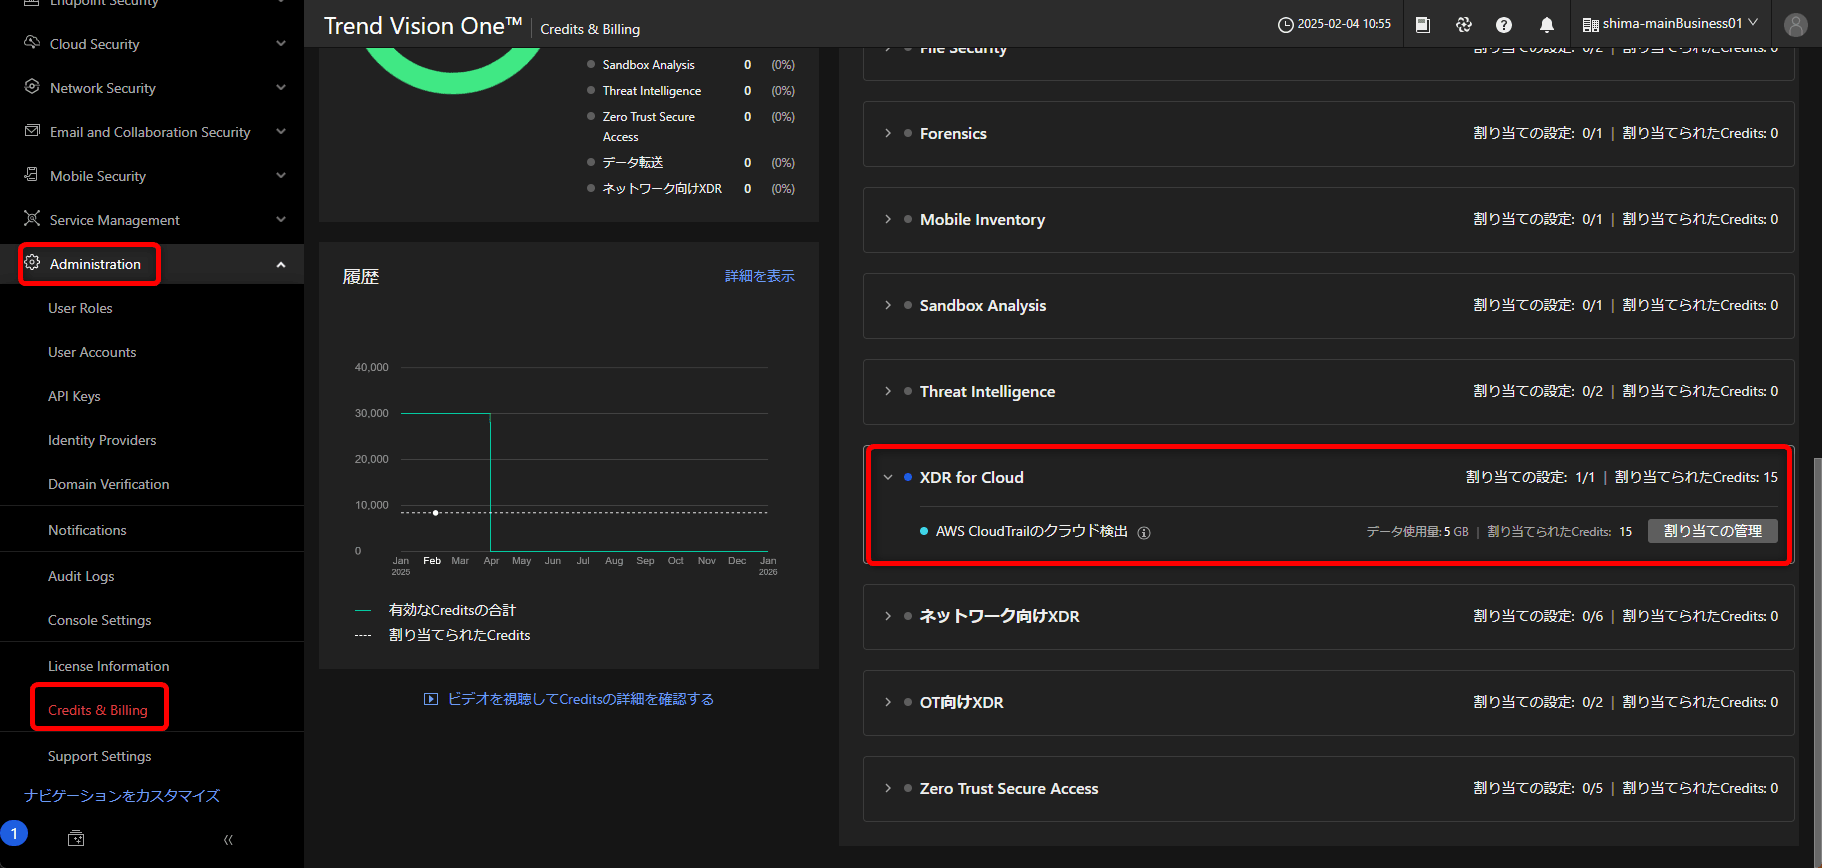Viewport: 1822px width, 868px height.
Task: Expand the Forensics row
Action: 888,133
